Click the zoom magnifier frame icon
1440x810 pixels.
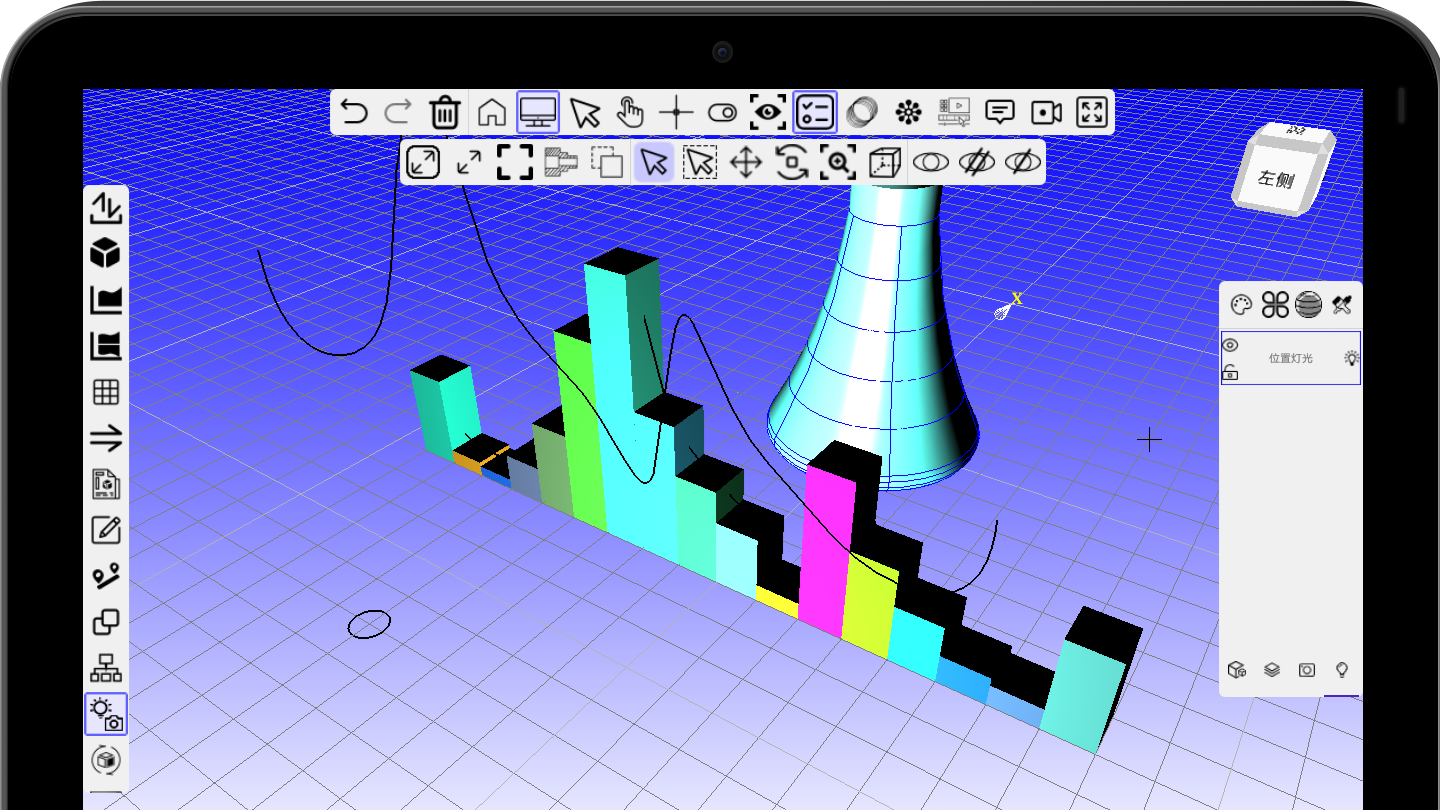(x=837, y=162)
